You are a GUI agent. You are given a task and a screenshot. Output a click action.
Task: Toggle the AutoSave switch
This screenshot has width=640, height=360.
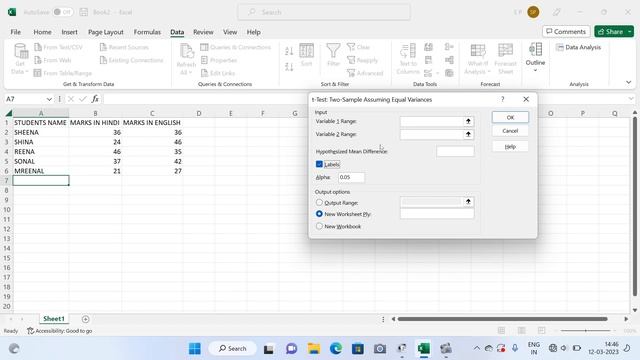click(62, 12)
